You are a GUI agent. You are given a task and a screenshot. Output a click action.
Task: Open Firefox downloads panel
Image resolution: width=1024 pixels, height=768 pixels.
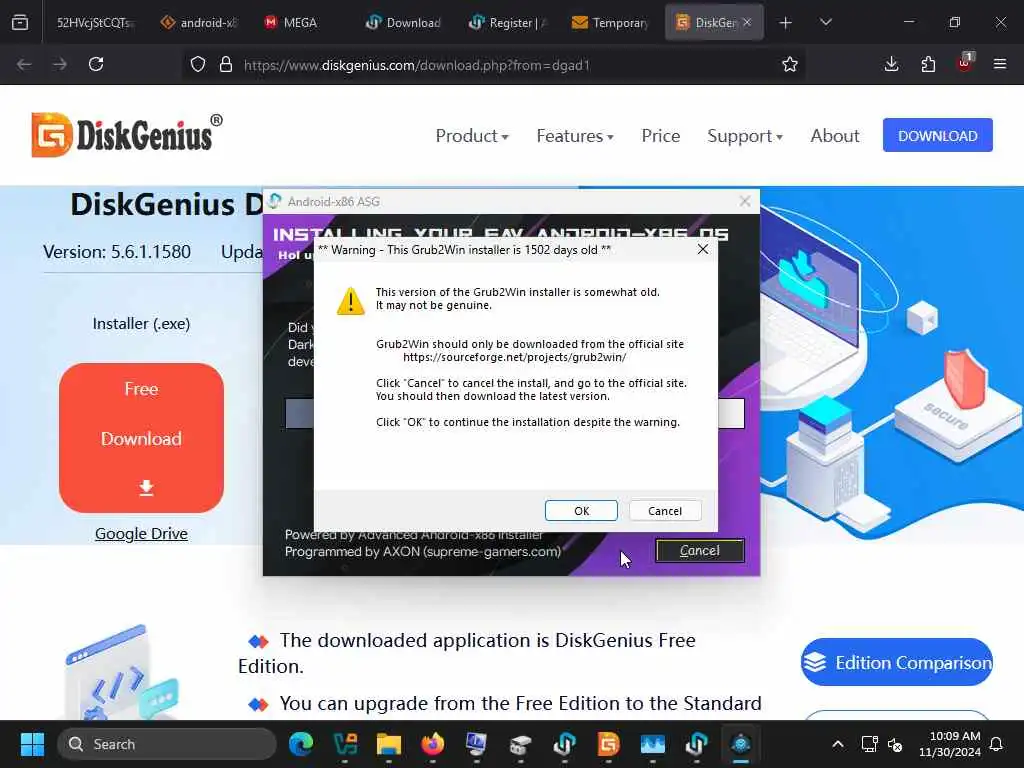pos(891,64)
